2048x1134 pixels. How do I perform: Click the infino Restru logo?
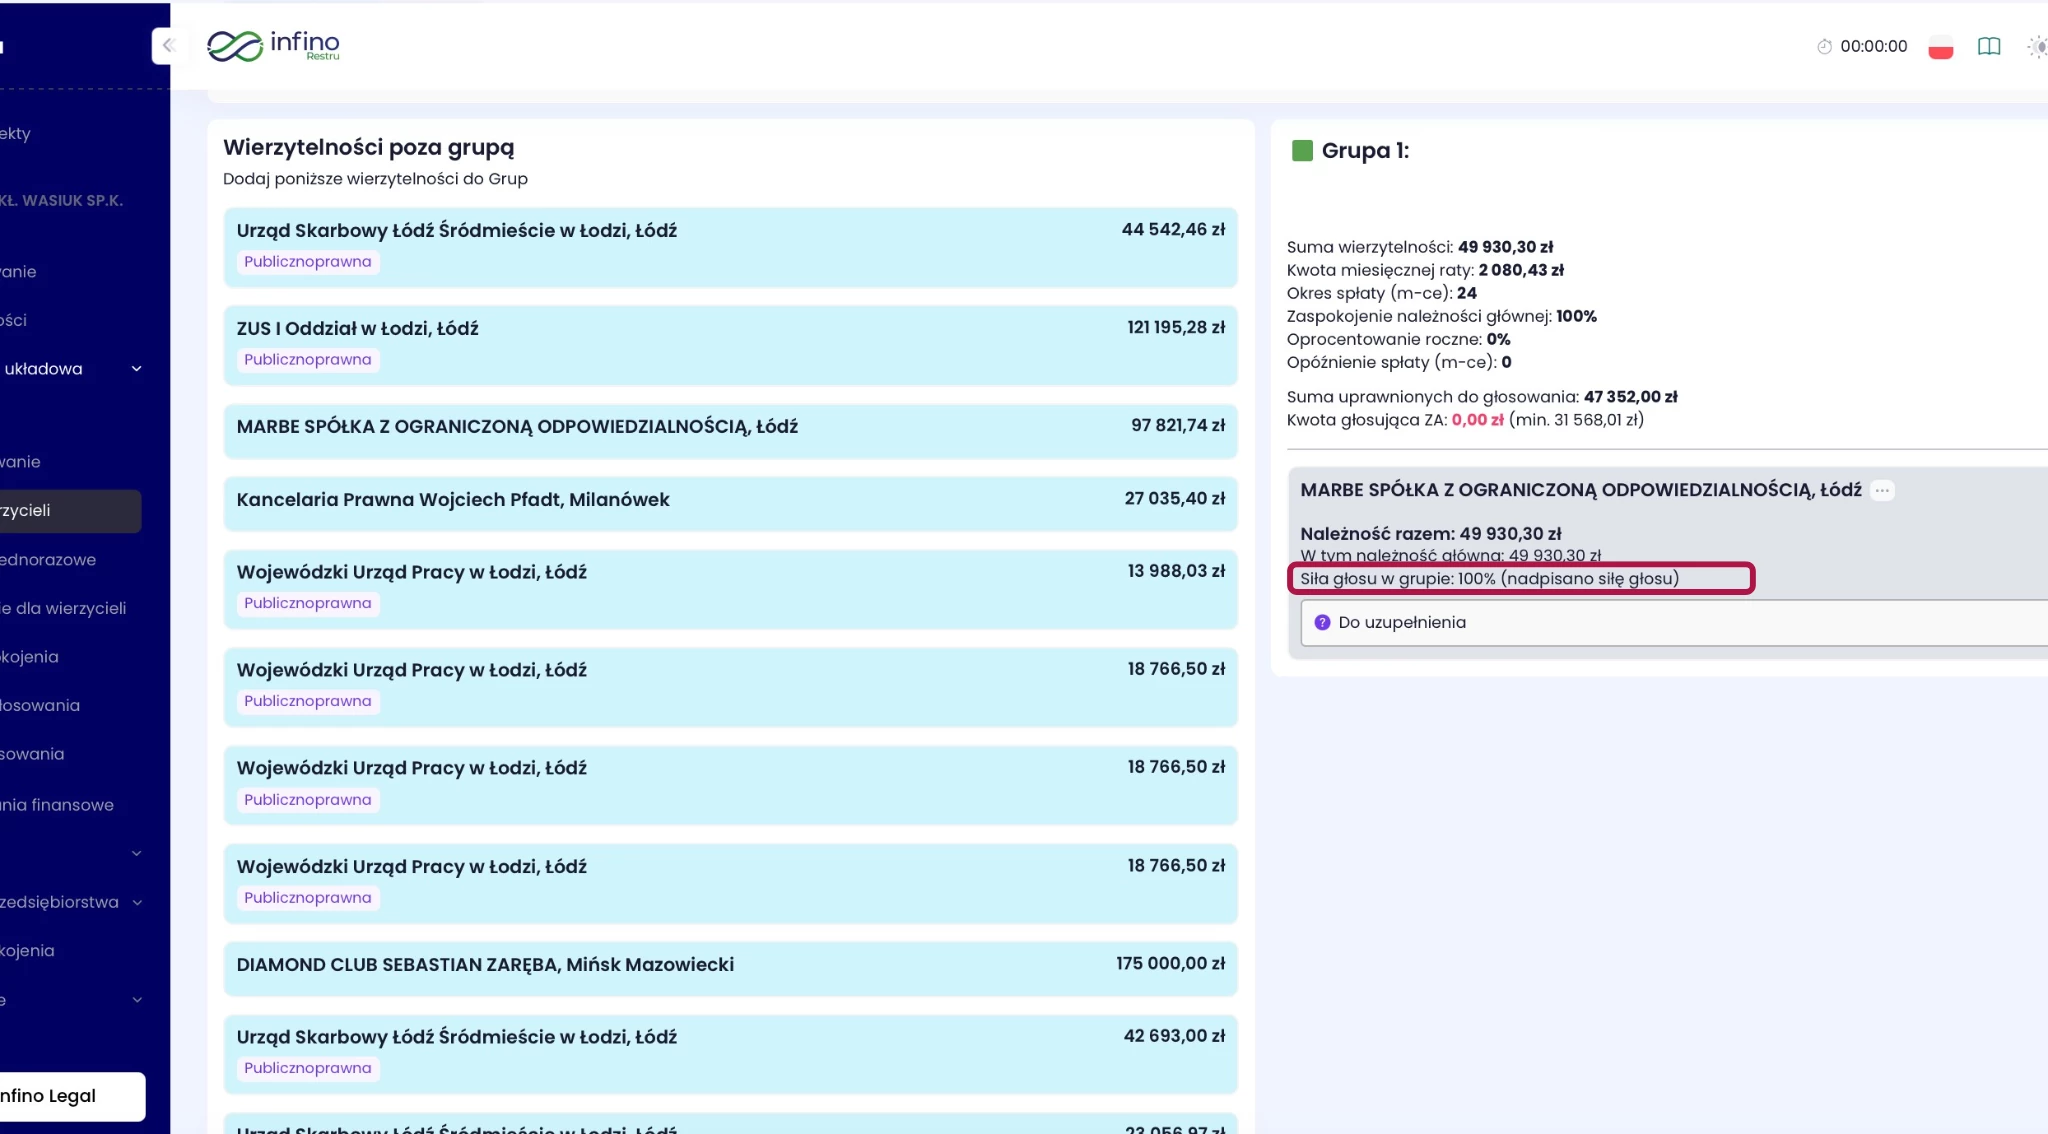273,45
